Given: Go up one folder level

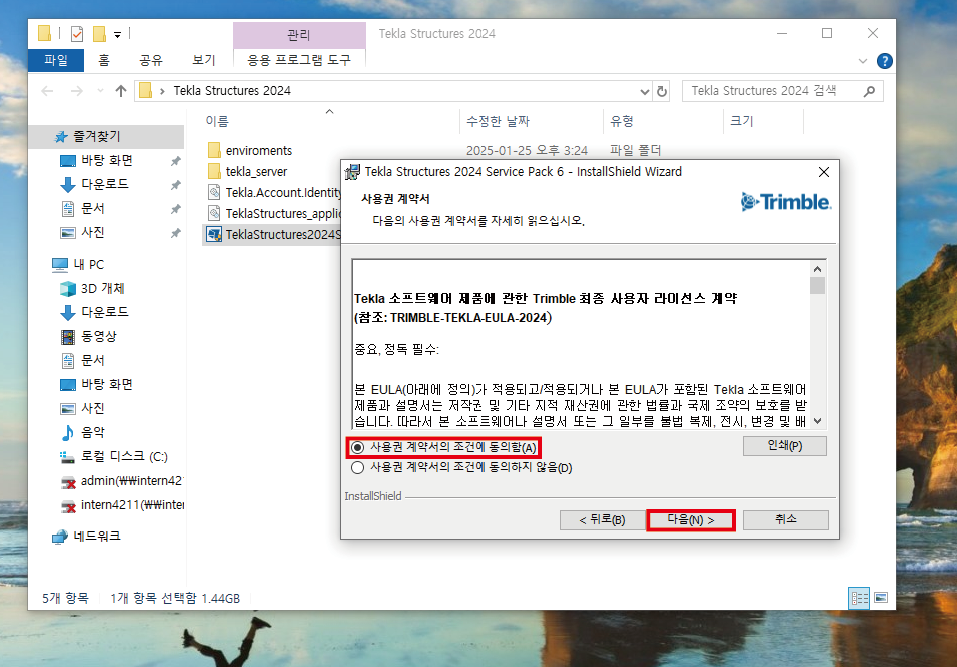Looking at the screenshot, I should pyautogui.click(x=121, y=92).
